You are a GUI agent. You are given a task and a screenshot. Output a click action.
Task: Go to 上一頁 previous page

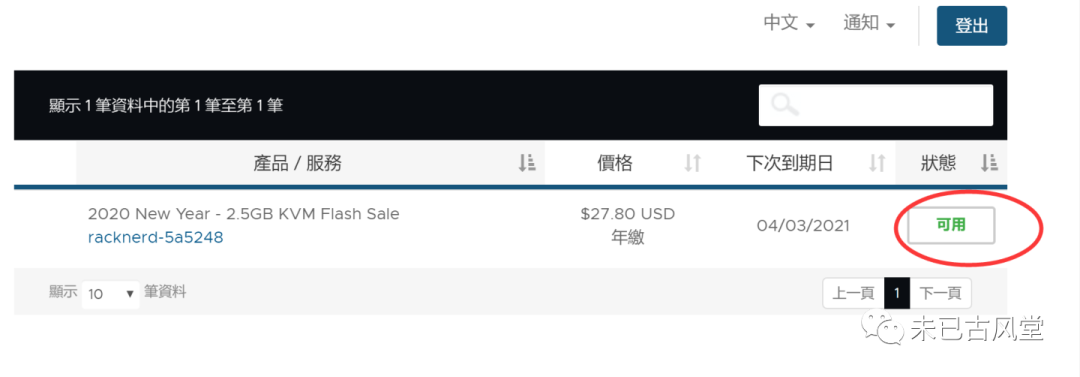(x=853, y=294)
